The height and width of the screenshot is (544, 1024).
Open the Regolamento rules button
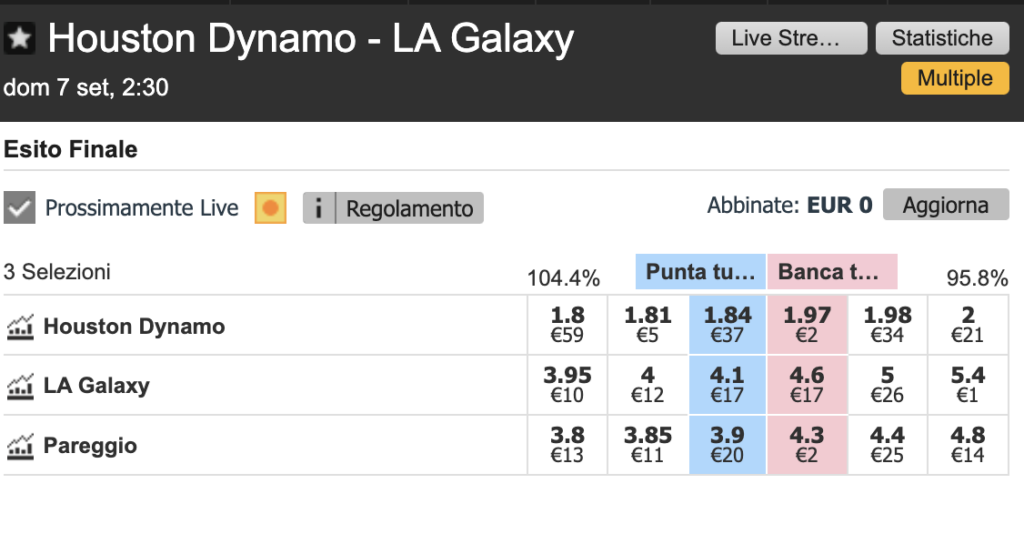coord(409,208)
